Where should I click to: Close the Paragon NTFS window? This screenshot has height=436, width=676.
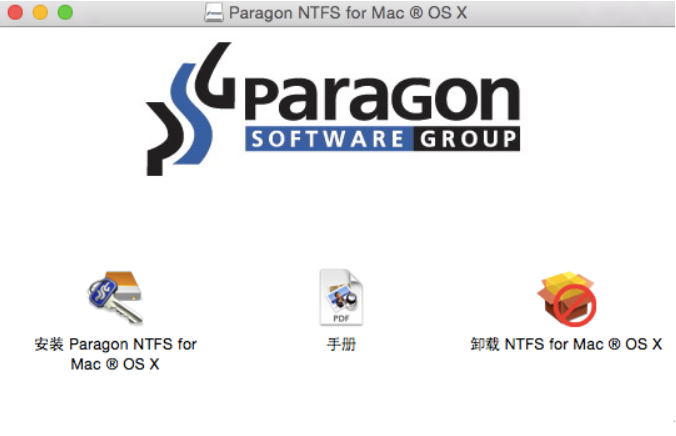point(15,12)
